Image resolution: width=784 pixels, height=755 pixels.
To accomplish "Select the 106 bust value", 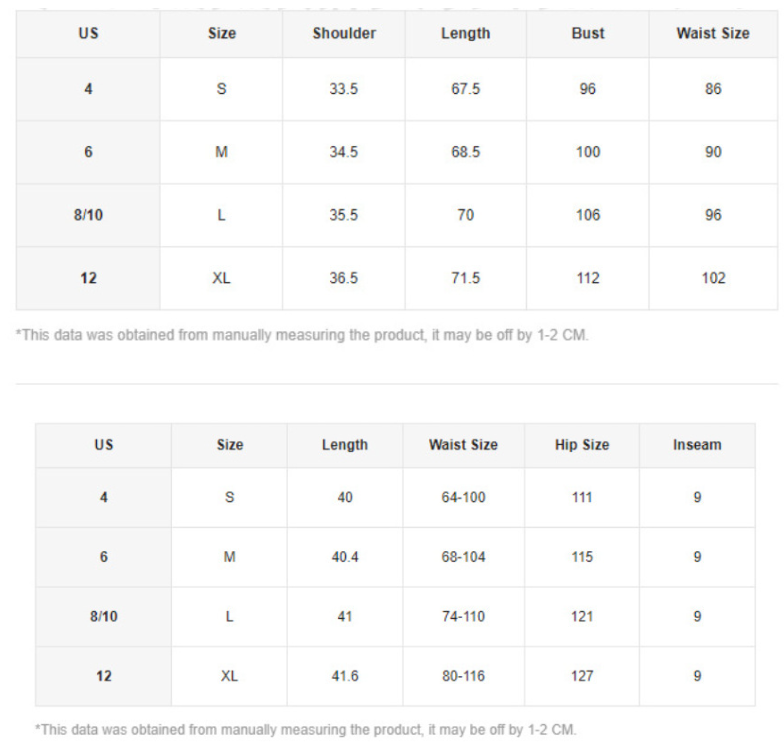I will pyautogui.click(x=588, y=215).
